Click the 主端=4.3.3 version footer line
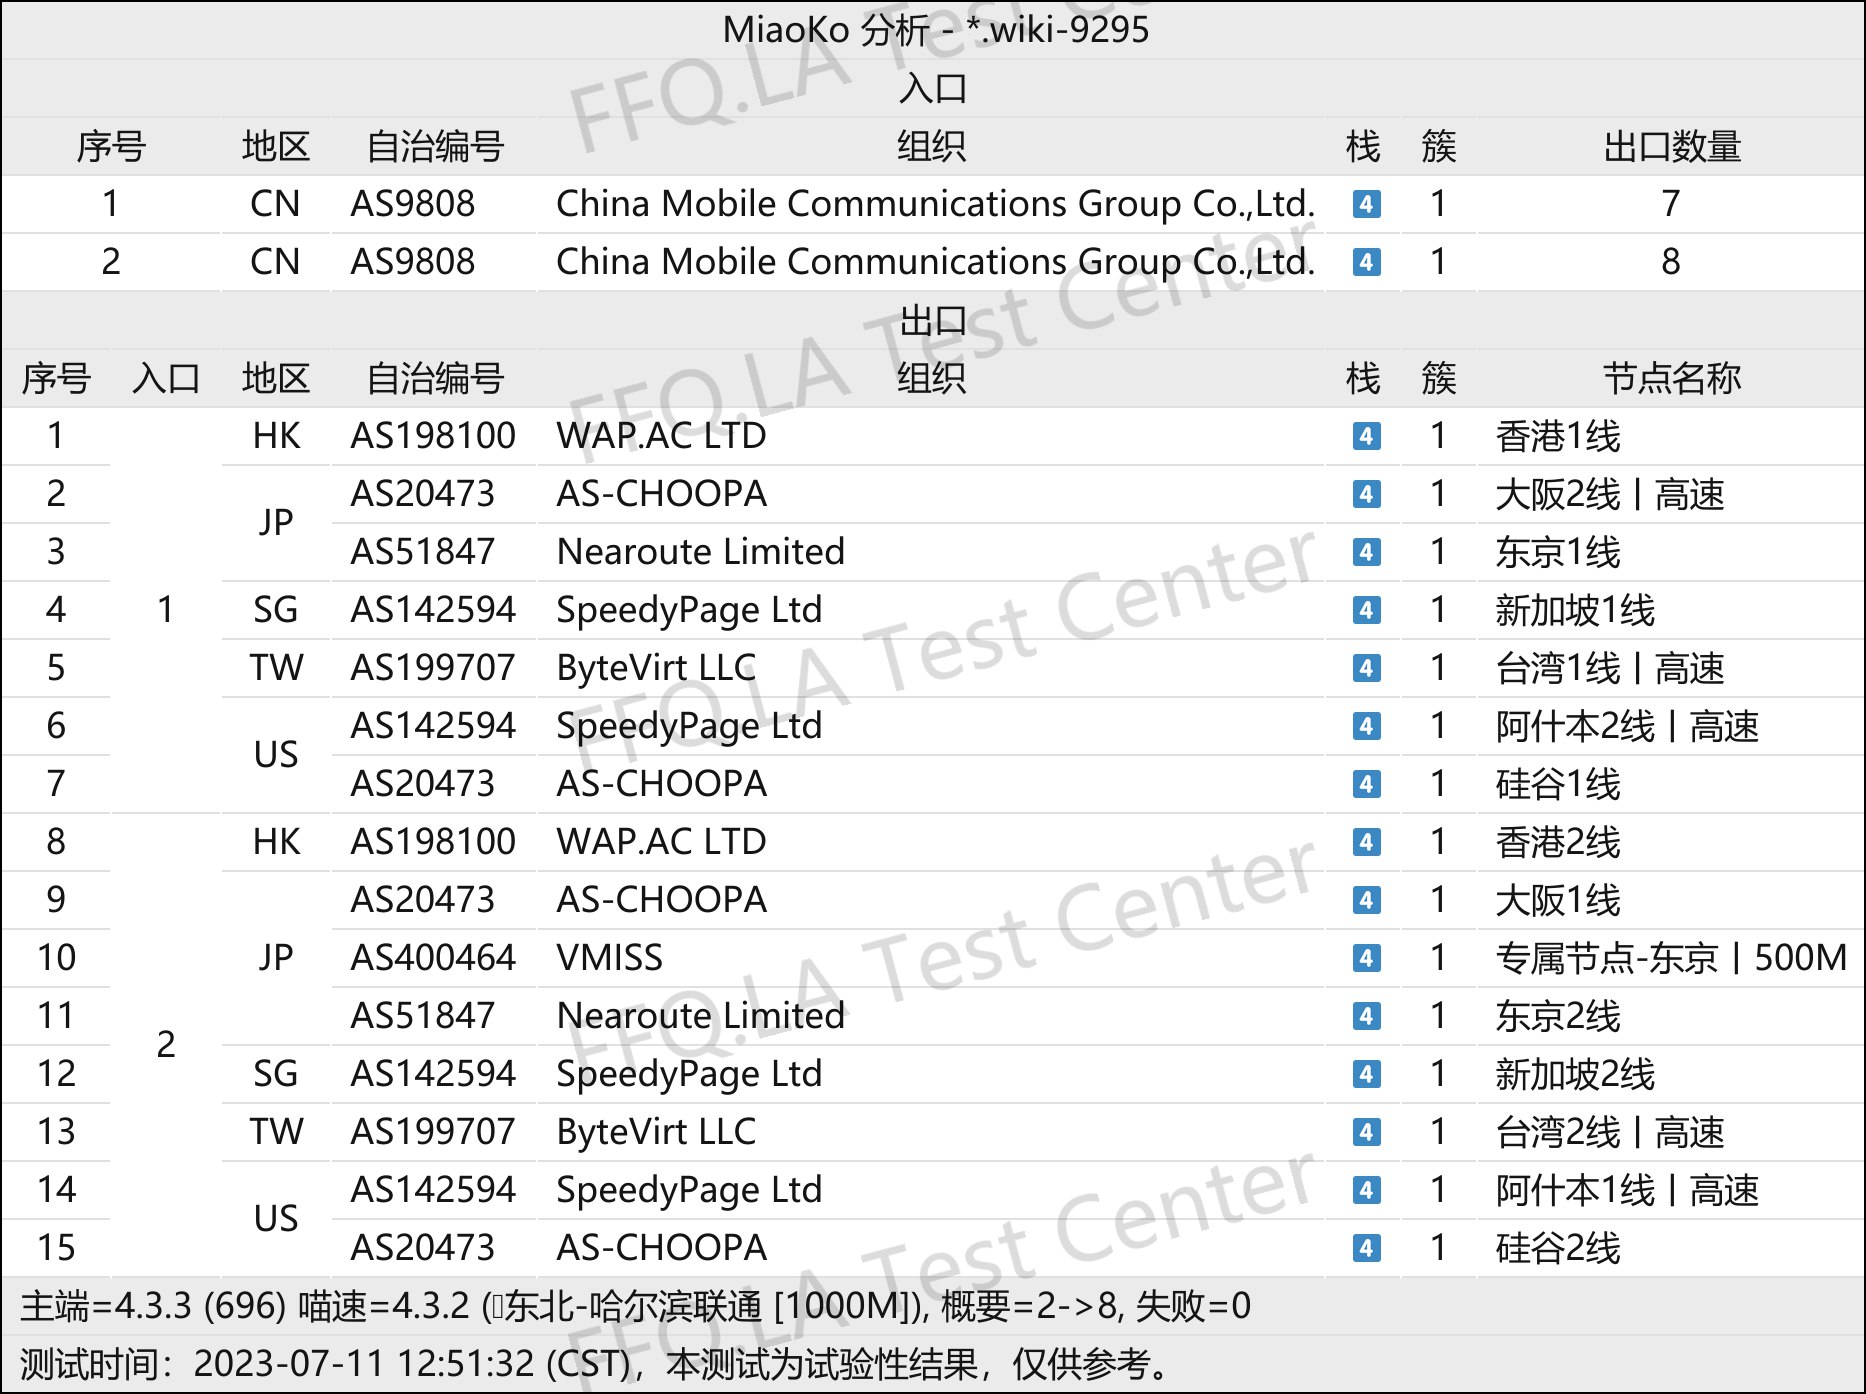The width and height of the screenshot is (1866, 1394). (x=635, y=1306)
